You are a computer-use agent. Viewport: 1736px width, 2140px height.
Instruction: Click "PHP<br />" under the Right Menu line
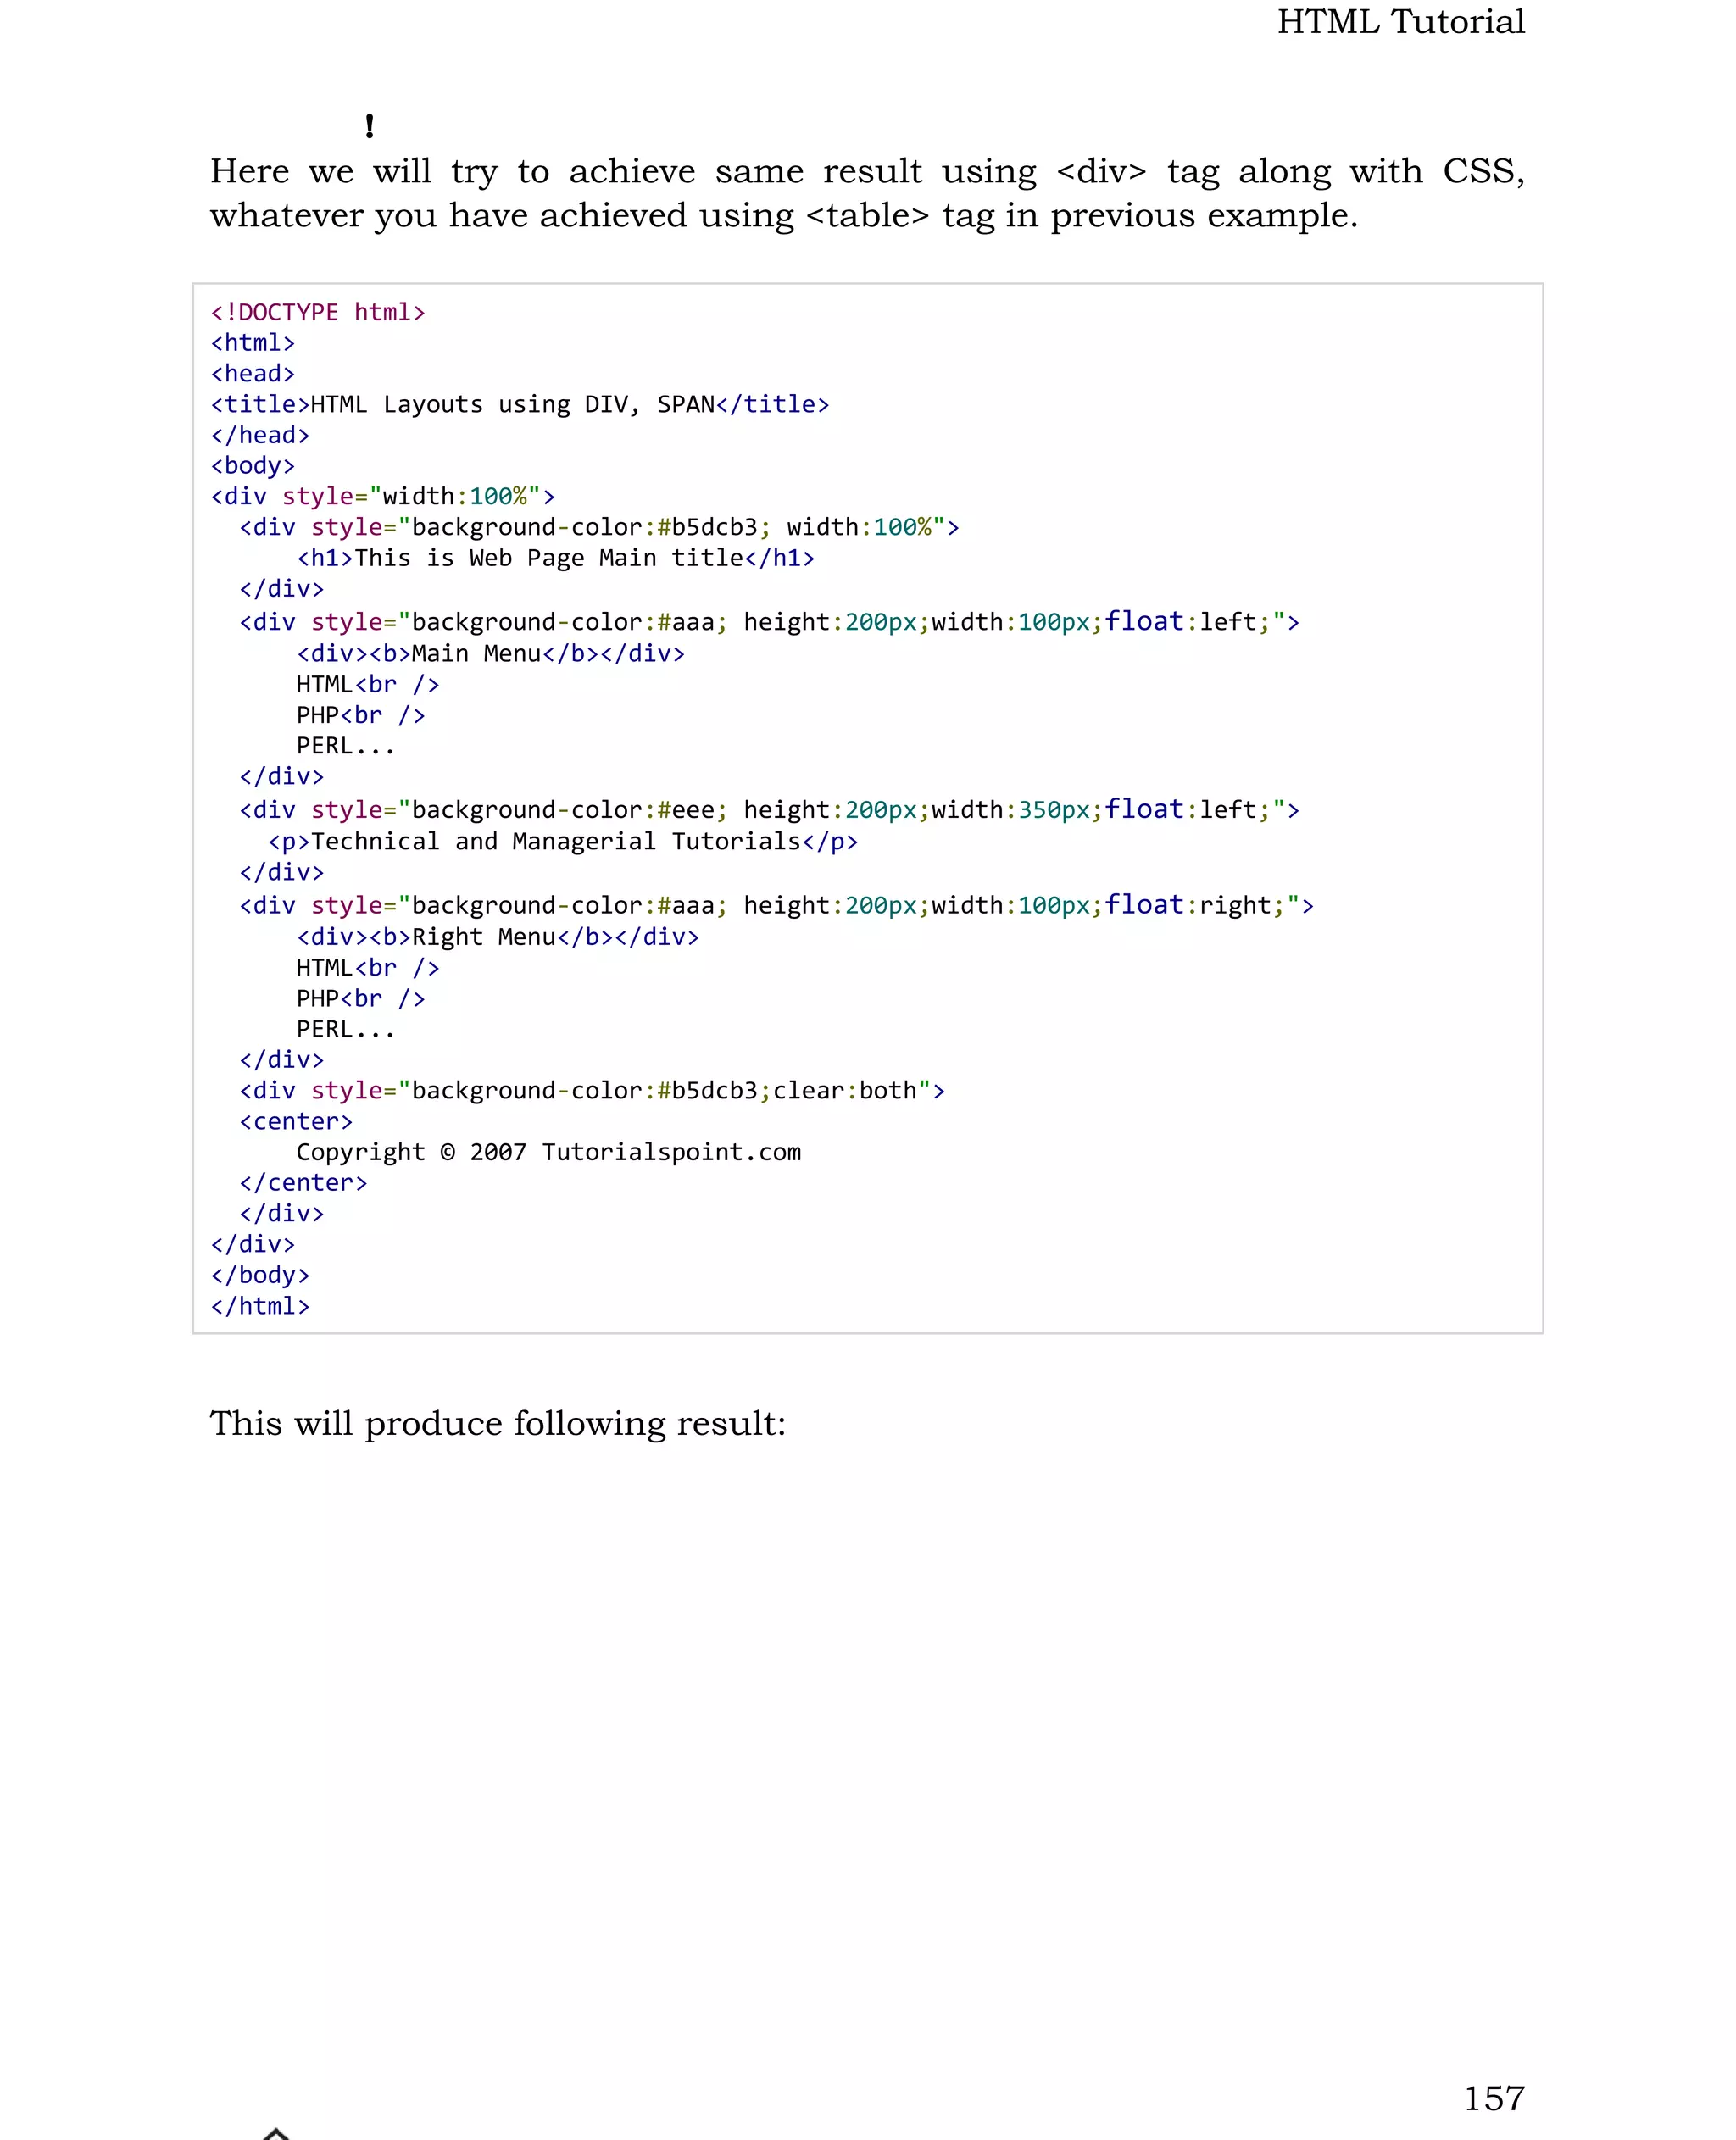point(361,999)
